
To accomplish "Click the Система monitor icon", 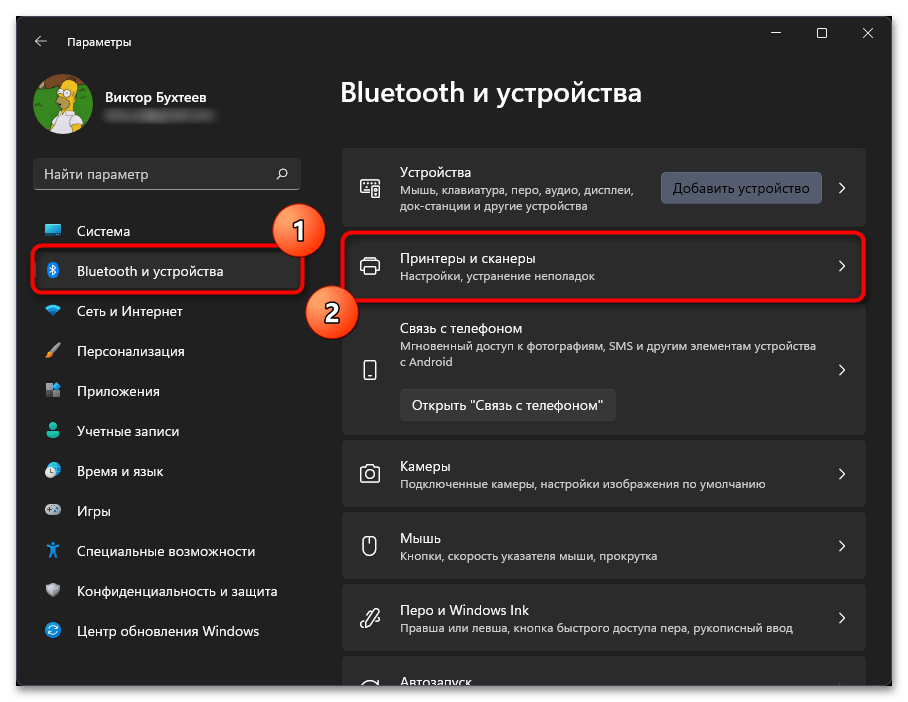I will pyautogui.click(x=53, y=231).
